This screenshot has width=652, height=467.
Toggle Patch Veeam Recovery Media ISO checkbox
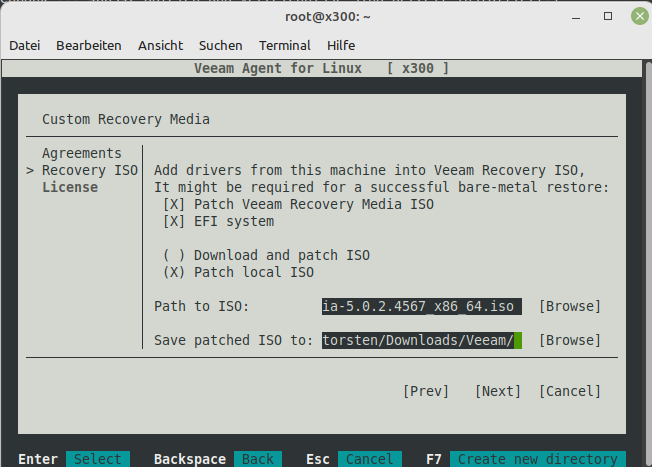298,204
